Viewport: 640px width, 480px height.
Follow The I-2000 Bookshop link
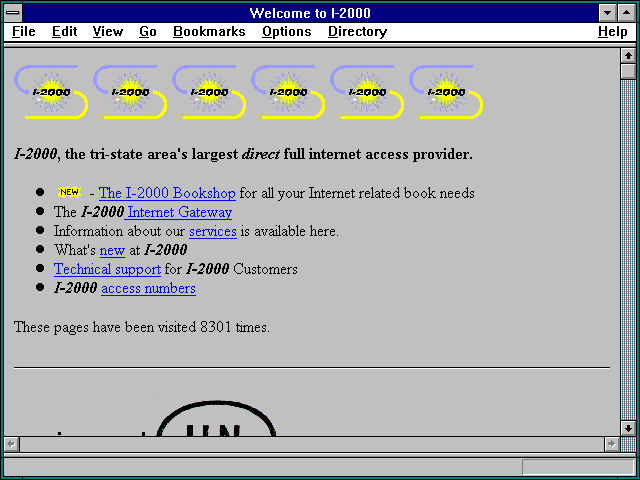click(x=167, y=193)
